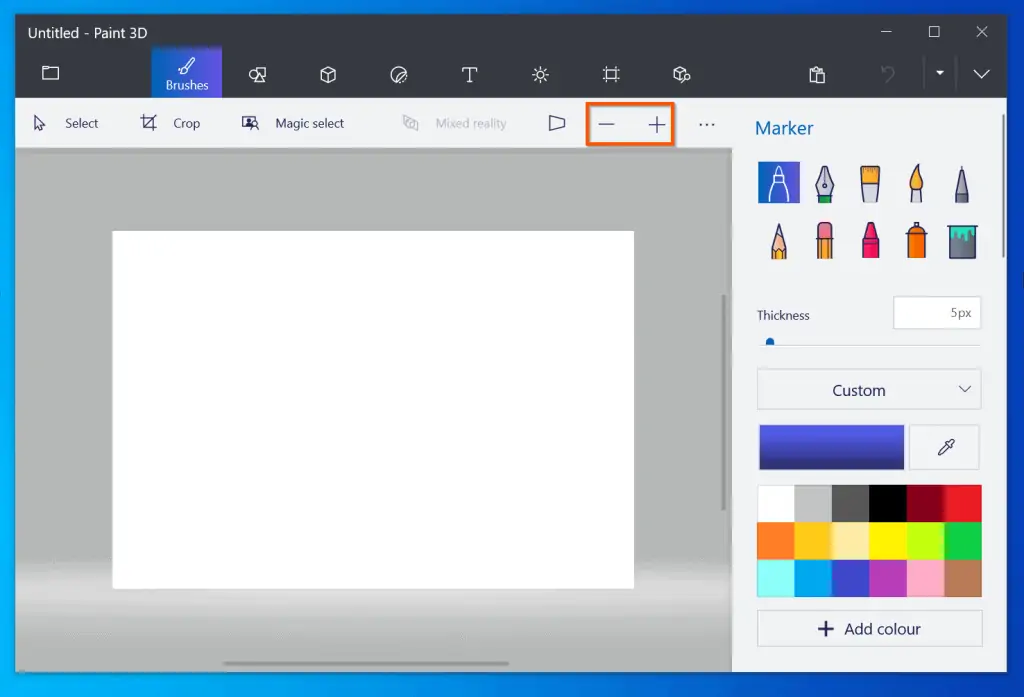This screenshot has height=697, width=1024.
Task: Click Add colour
Action: click(x=869, y=628)
